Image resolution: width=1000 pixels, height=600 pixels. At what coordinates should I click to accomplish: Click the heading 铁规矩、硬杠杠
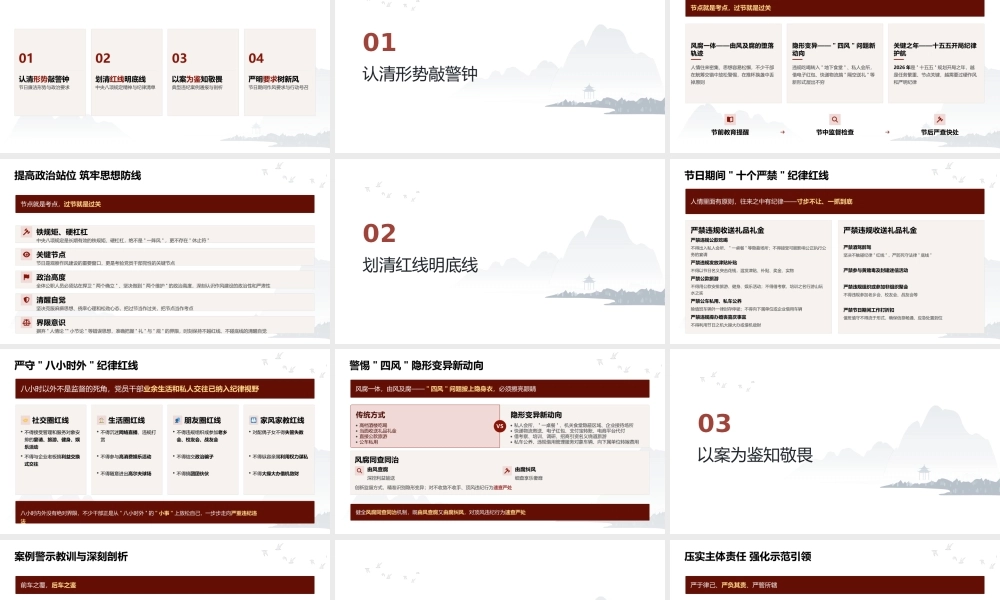click(62, 232)
